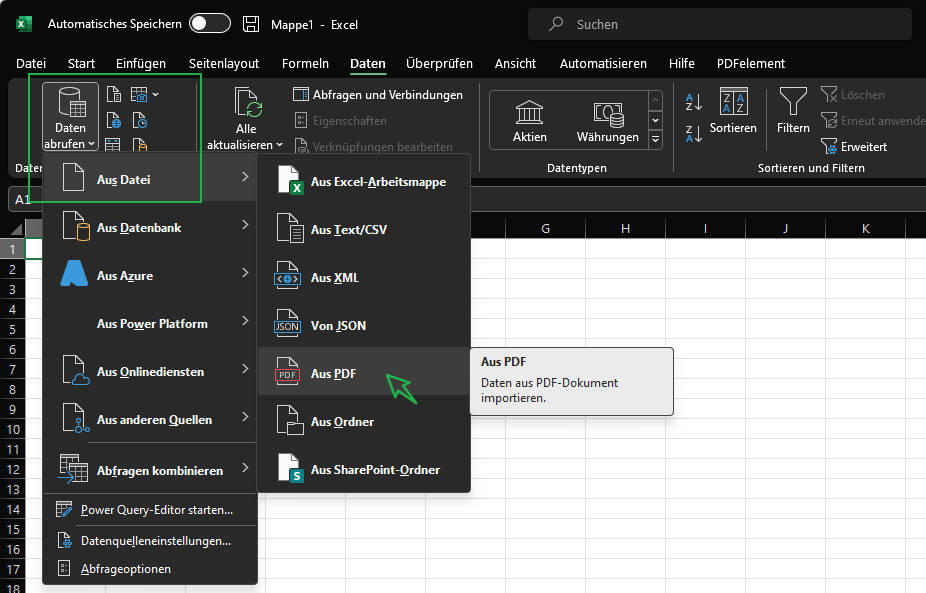
Task: Click the Alle aktualisieren refresh icon
Action: [x=247, y=102]
